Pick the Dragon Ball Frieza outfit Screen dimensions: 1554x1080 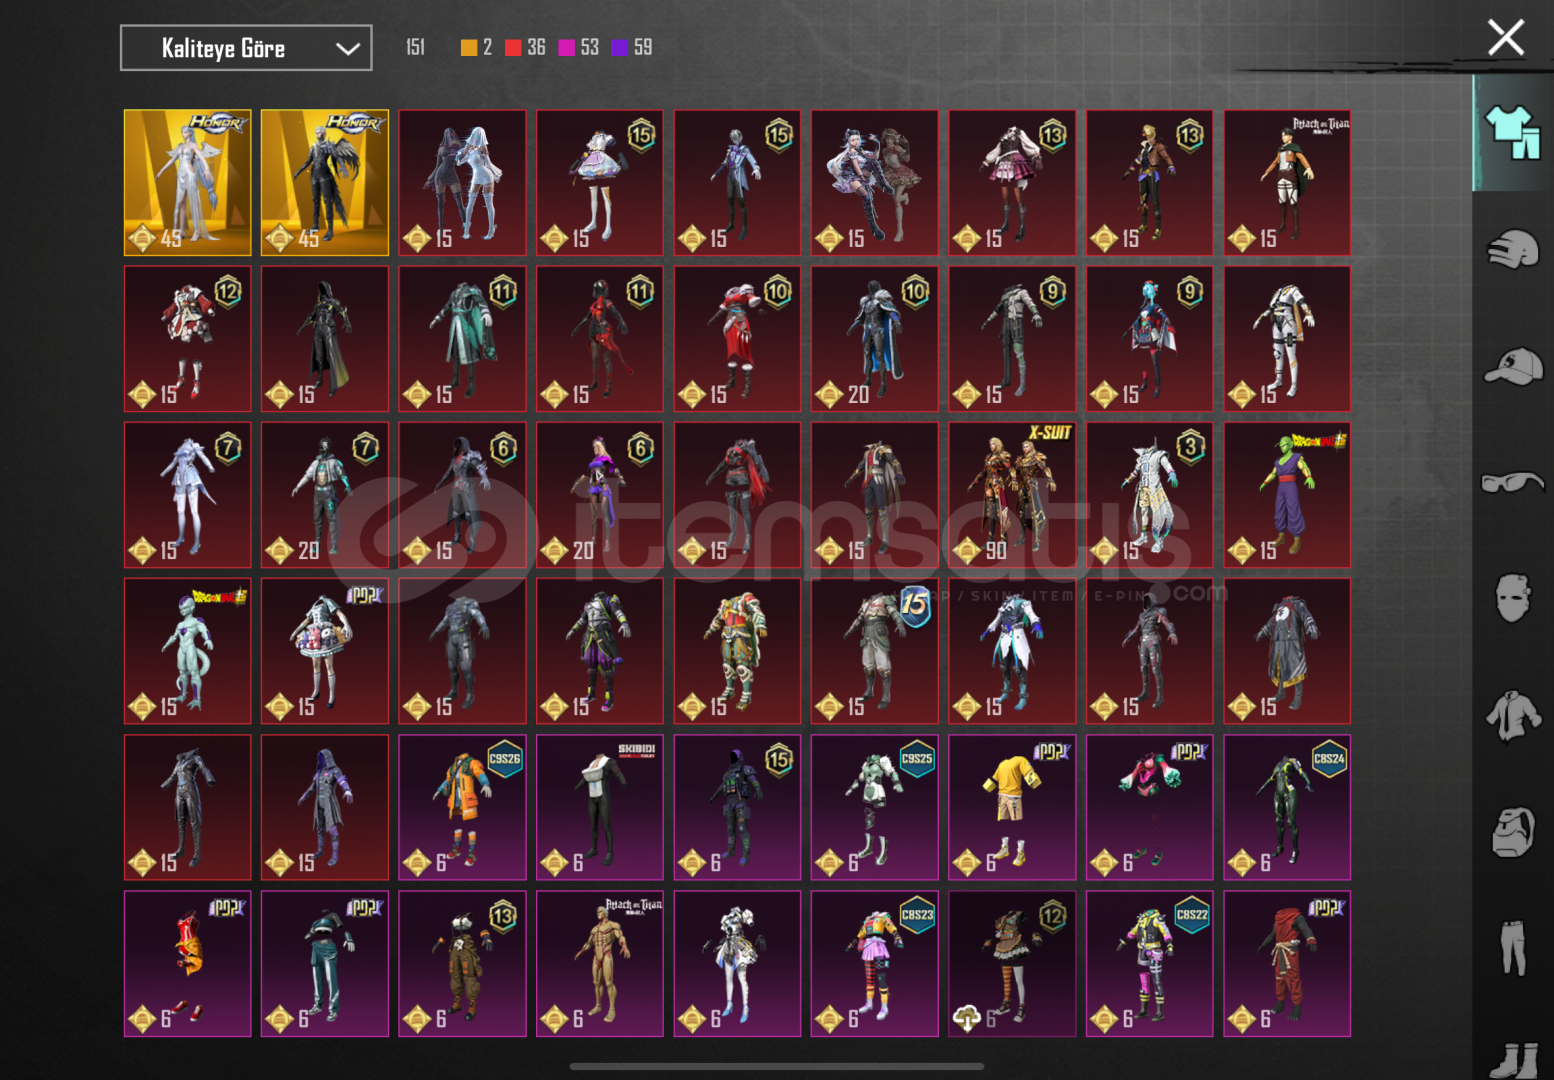tap(188, 651)
